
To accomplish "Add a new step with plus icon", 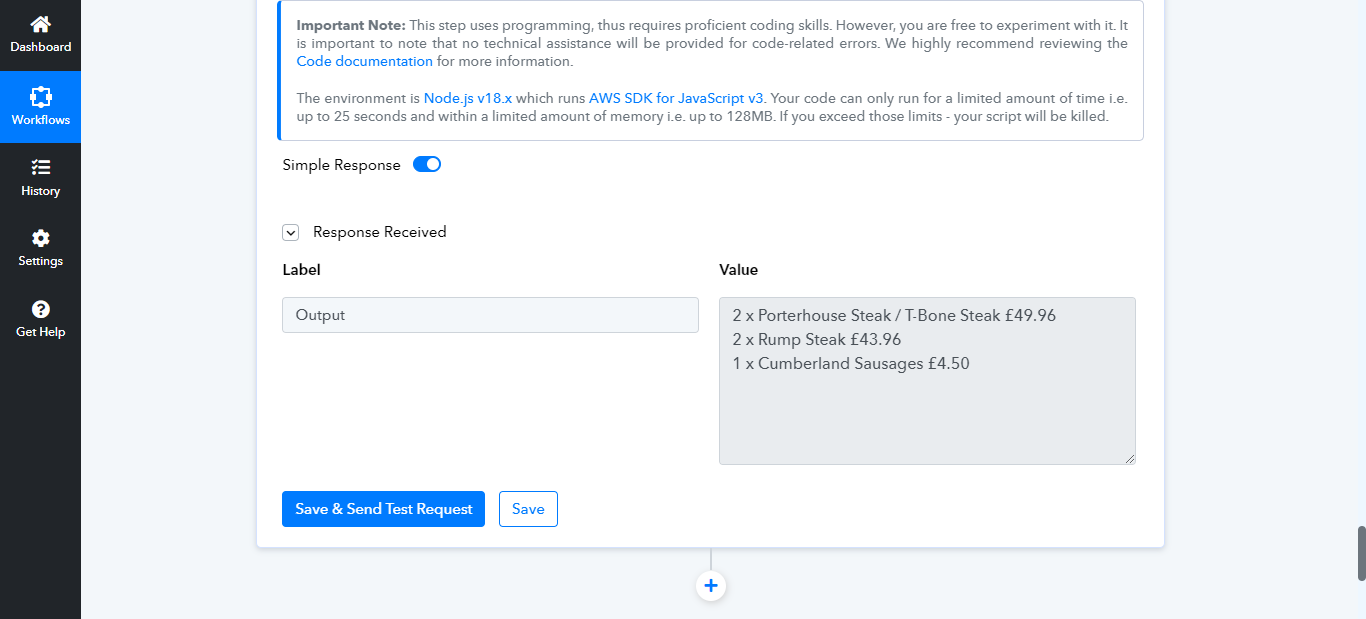I will pyautogui.click(x=711, y=586).
